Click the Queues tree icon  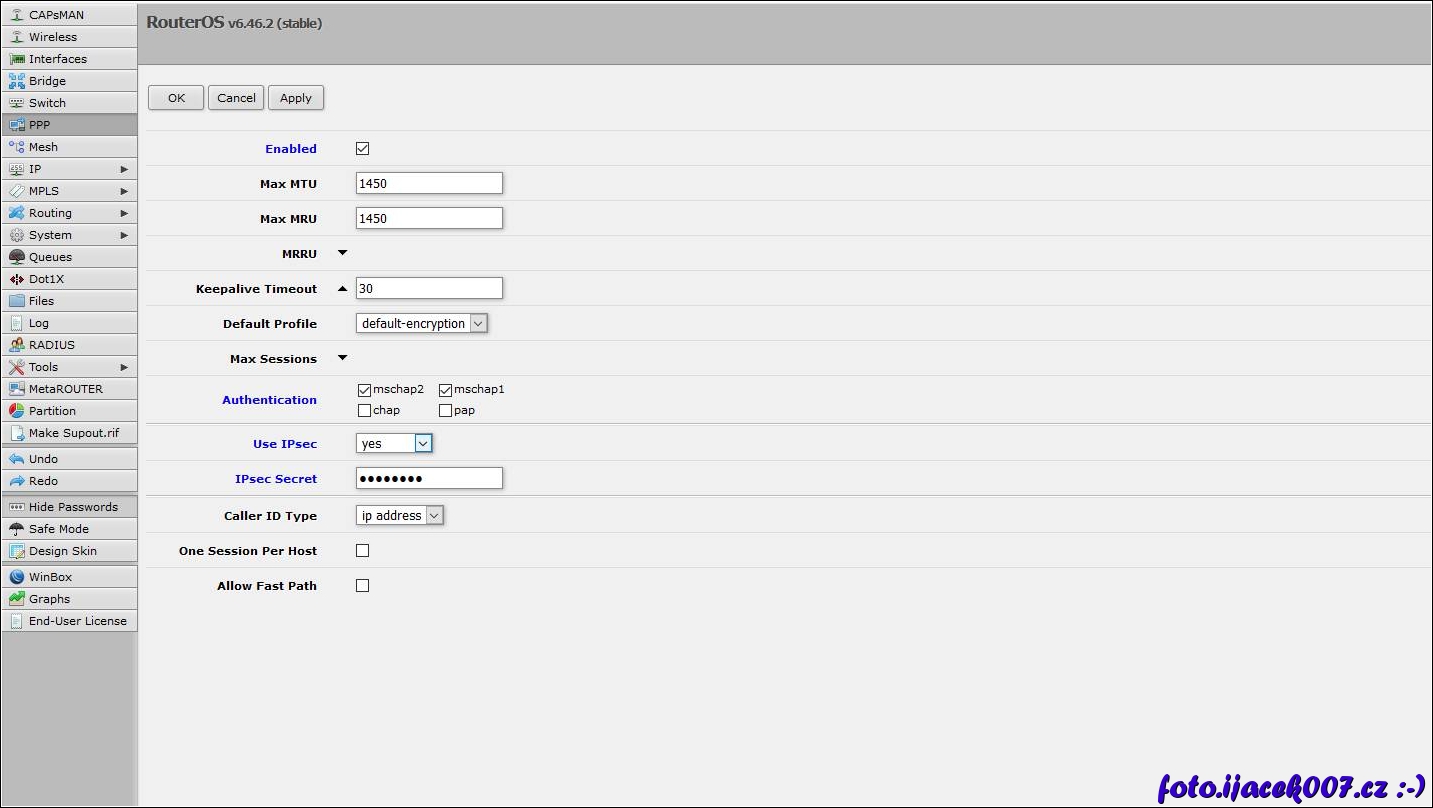point(17,257)
